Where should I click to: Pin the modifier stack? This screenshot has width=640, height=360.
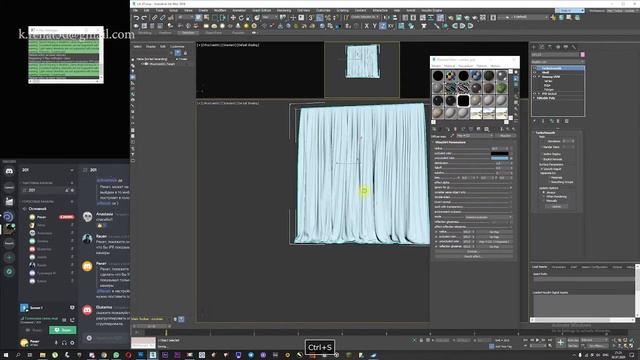click(535, 121)
